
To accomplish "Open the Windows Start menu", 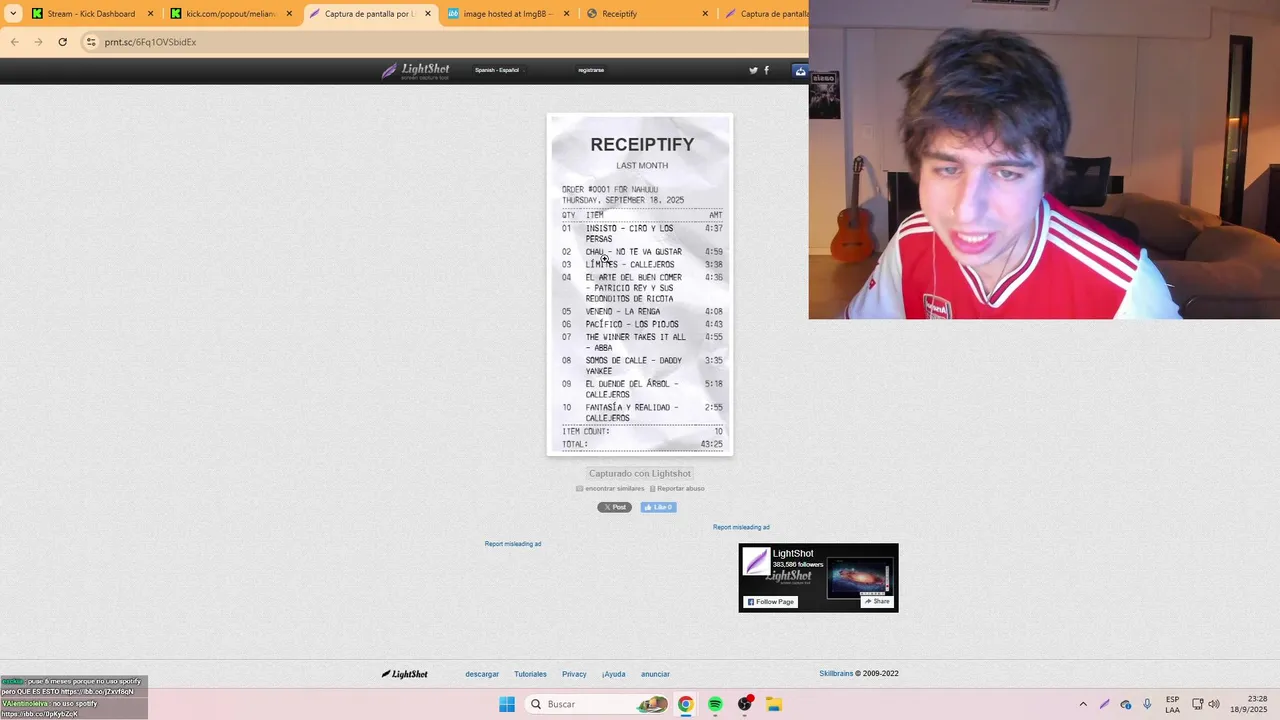I will point(507,704).
